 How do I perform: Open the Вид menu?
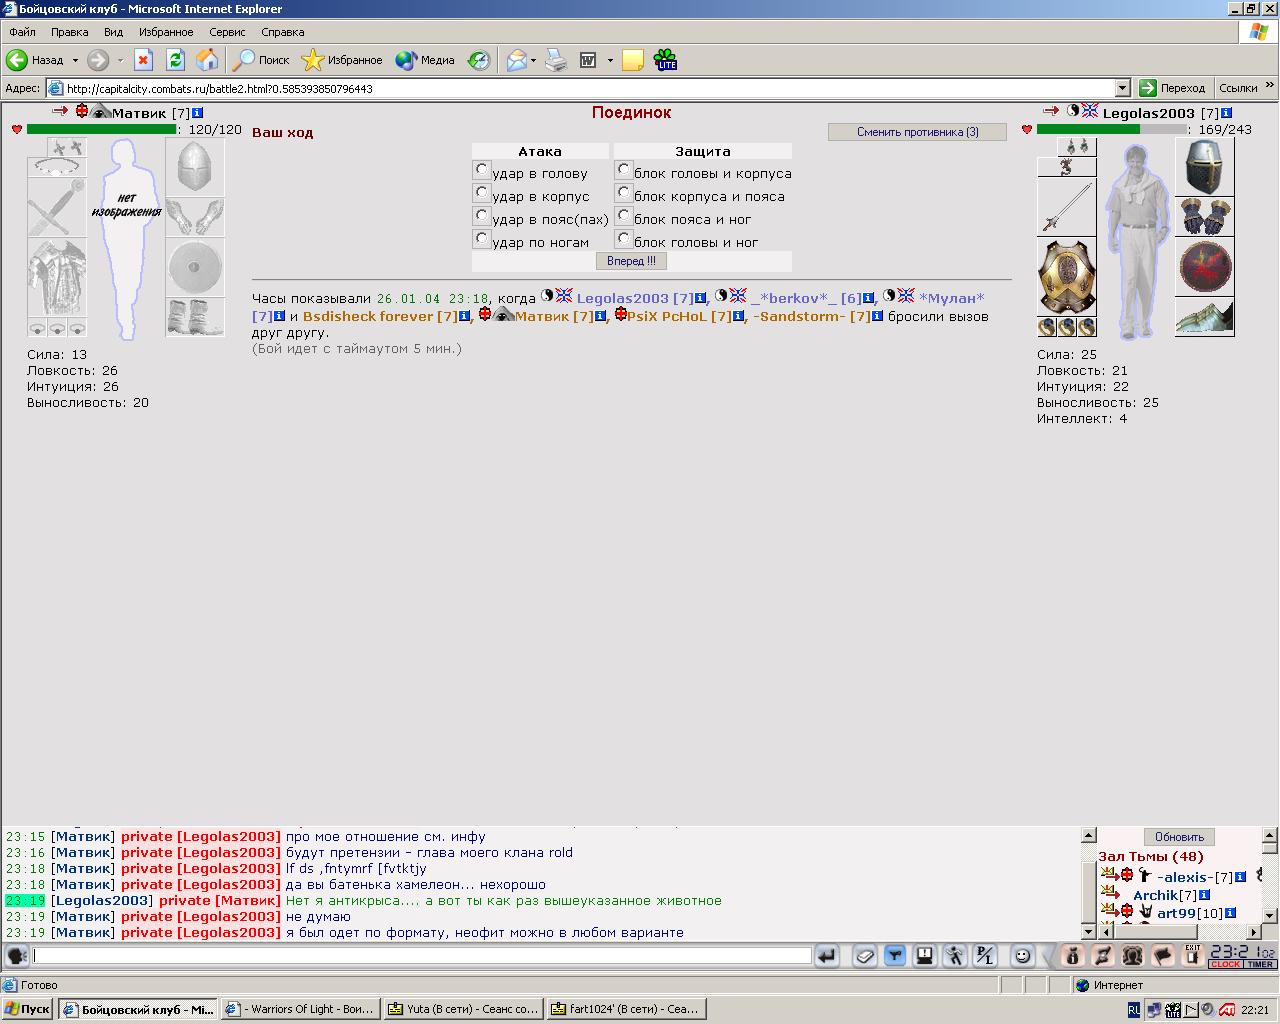[113, 32]
